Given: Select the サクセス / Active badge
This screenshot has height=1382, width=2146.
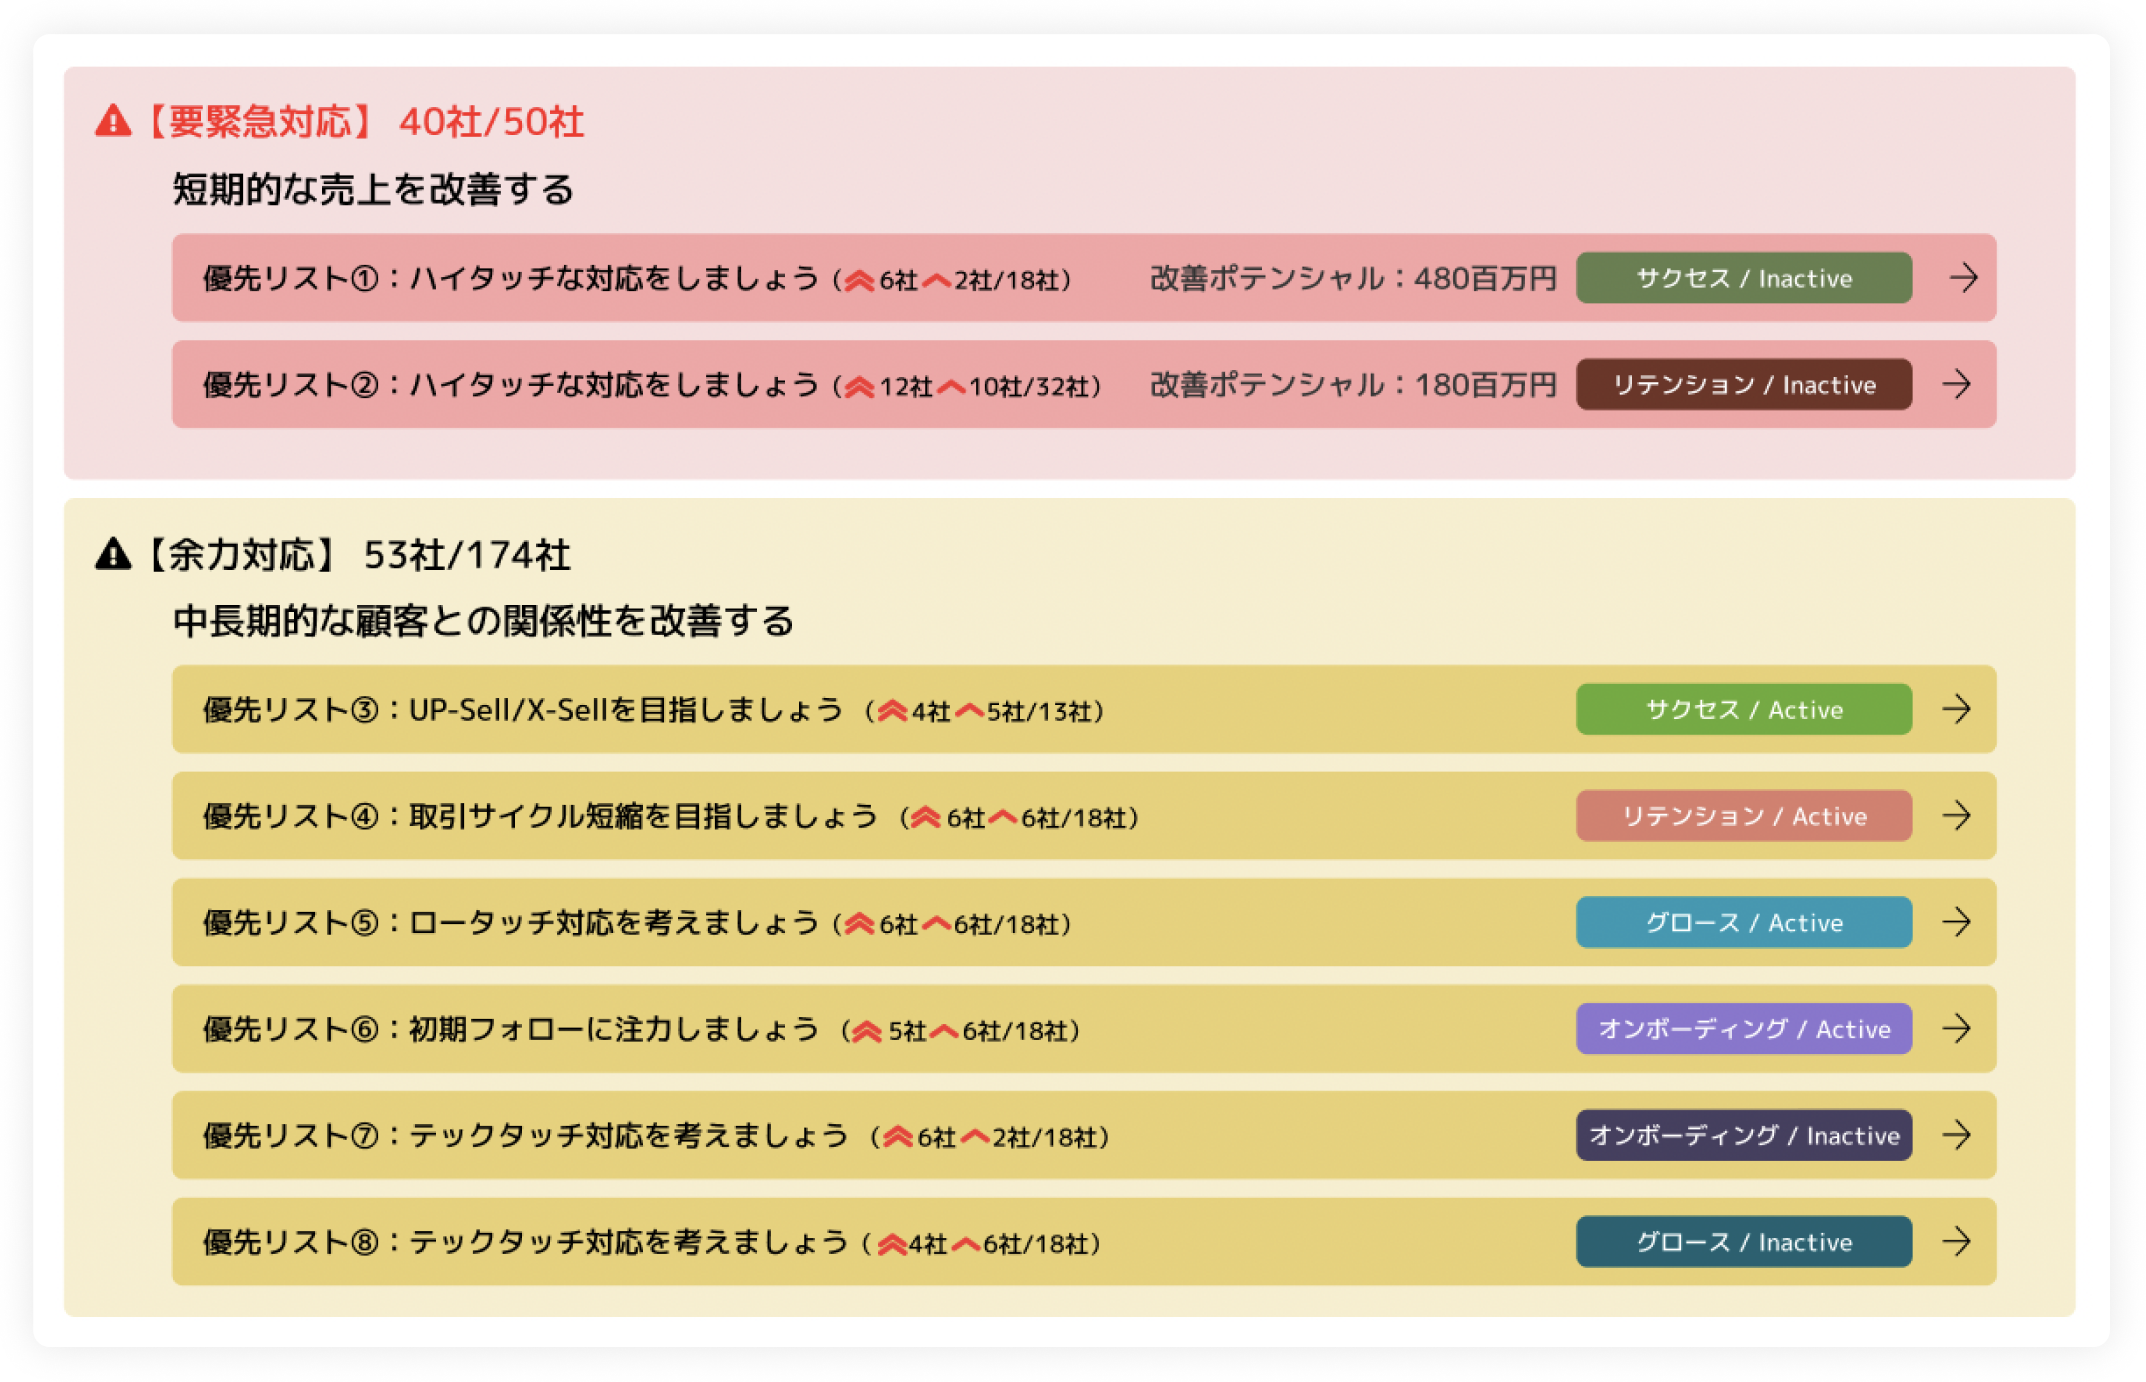Looking at the screenshot, I should click(1744, 710).
